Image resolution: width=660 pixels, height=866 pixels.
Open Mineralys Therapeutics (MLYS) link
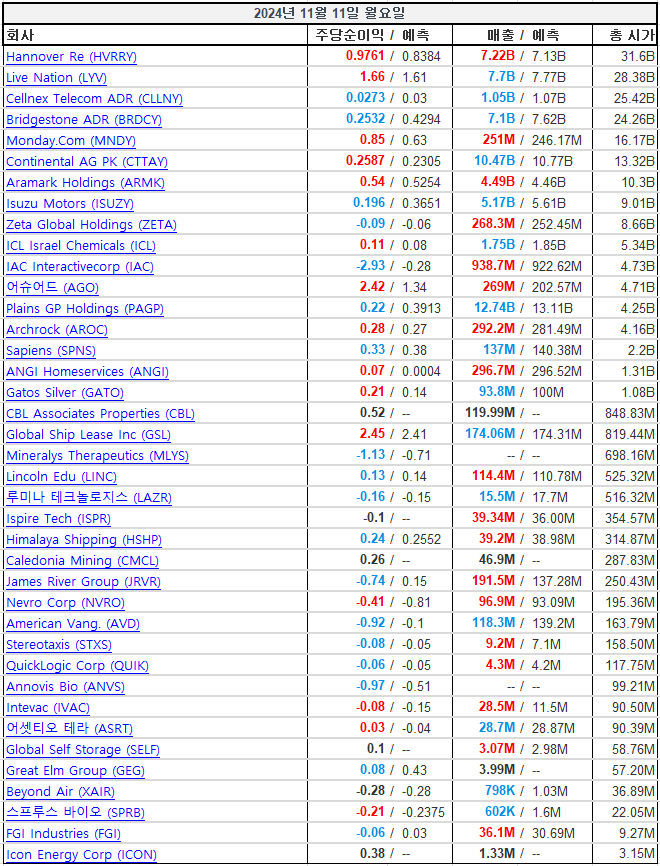pos(97,455)
